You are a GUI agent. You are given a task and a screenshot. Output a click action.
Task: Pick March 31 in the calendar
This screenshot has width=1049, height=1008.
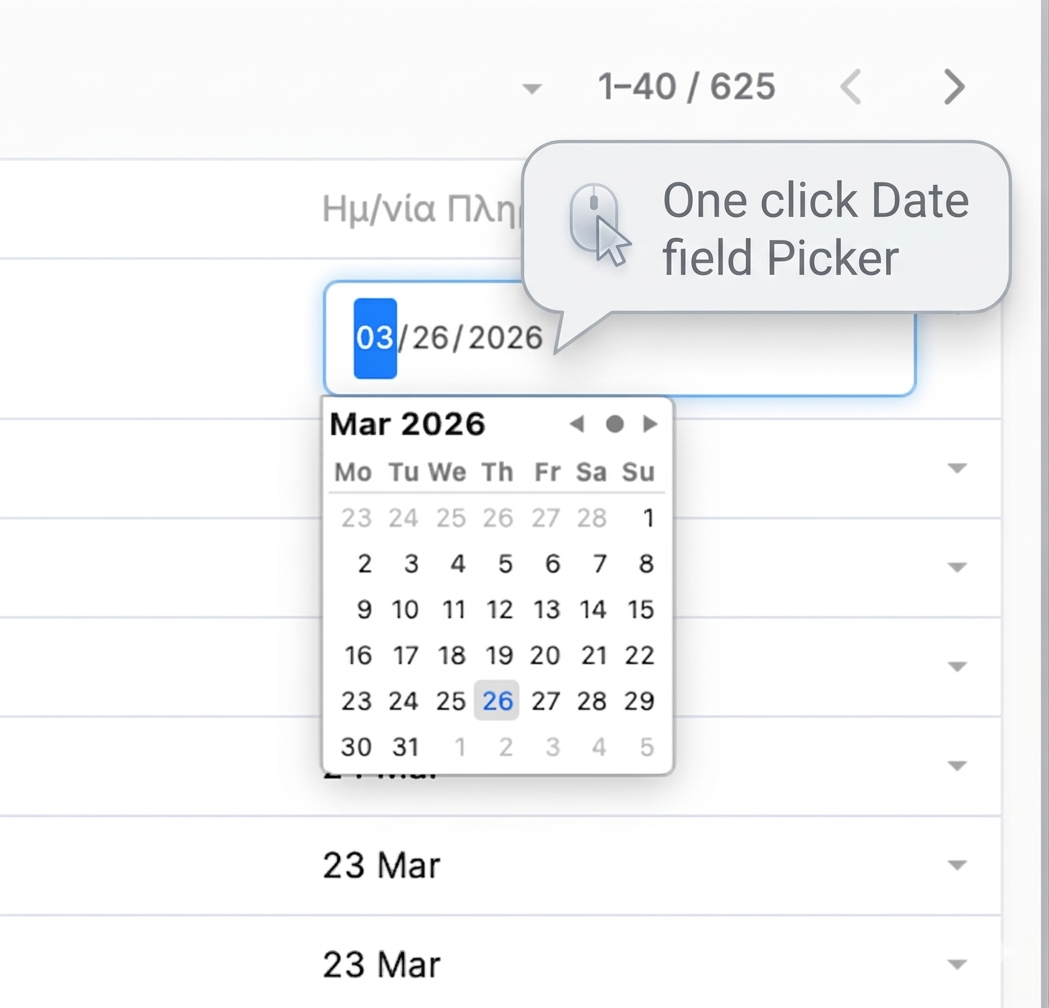coord(404,747)
